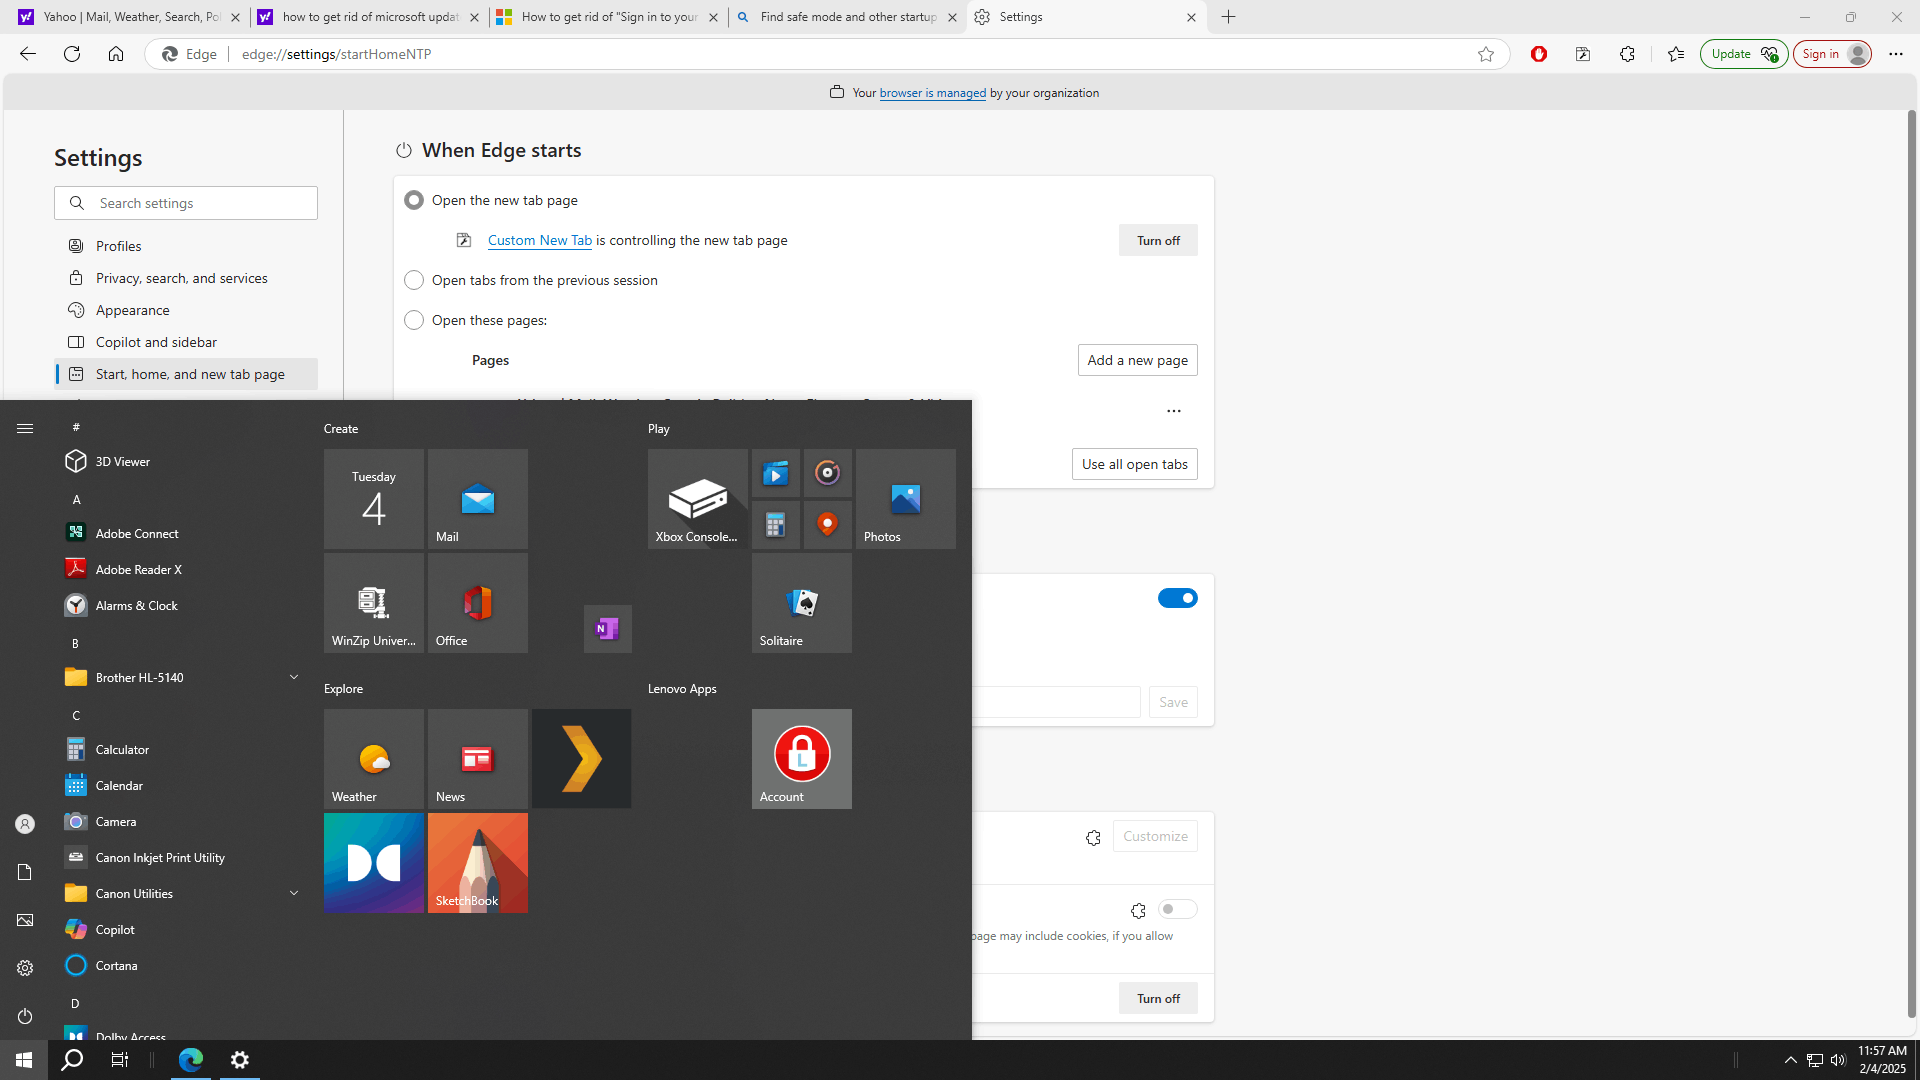Open Appearance settings section

tap(132, 310)
